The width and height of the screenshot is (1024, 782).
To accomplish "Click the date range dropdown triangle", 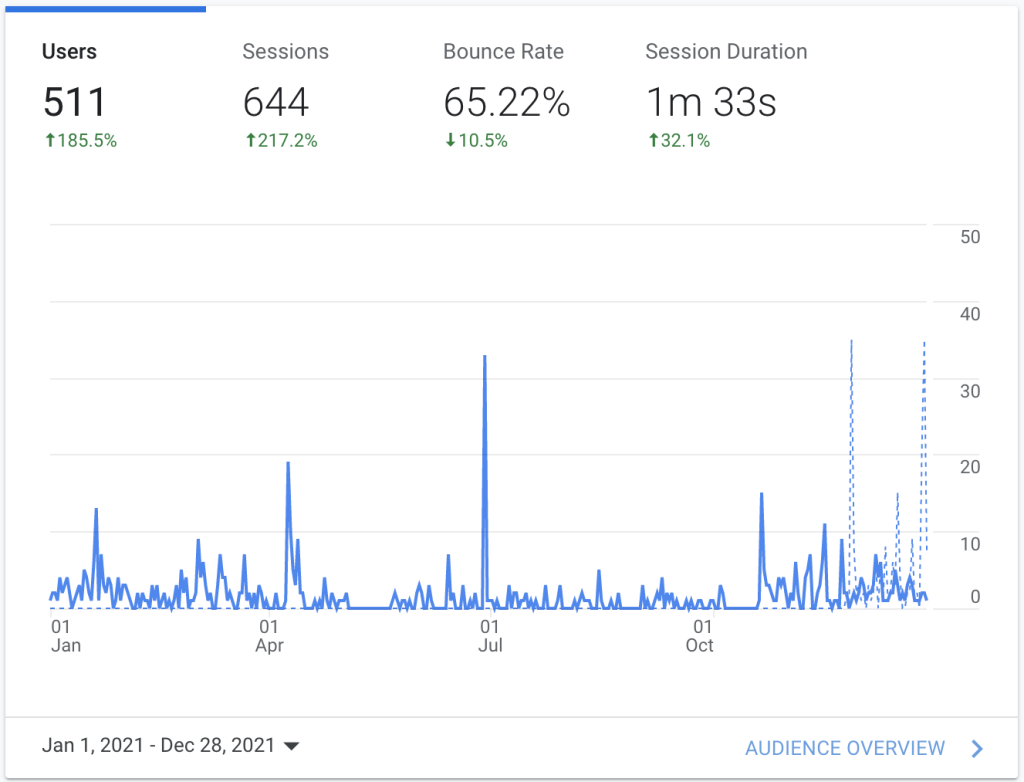I will point(292,747).
